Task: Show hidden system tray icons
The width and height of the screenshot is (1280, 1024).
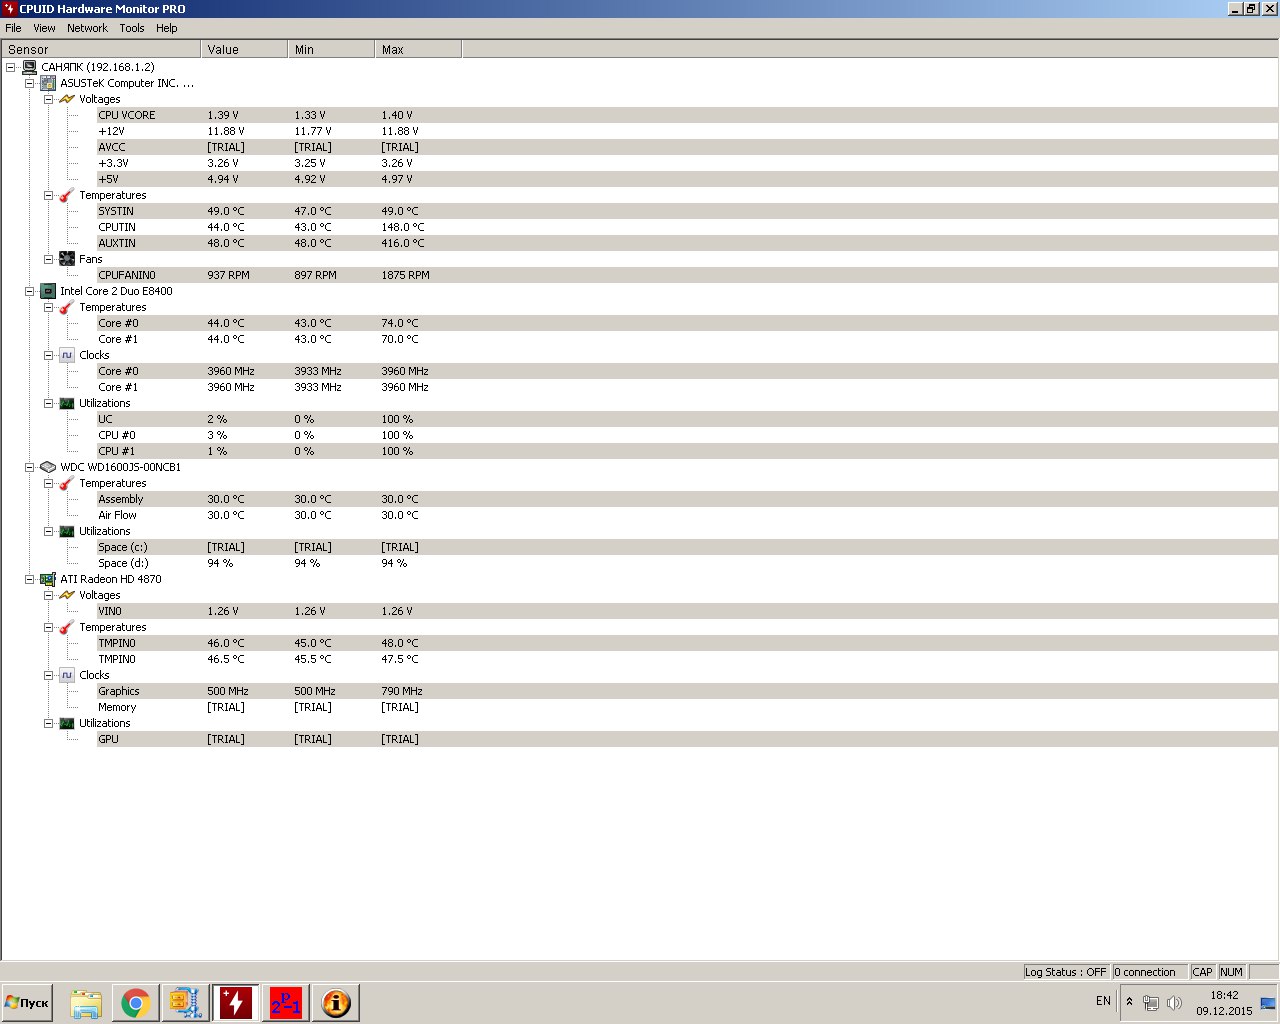Action: (x=1129, y=1002)
